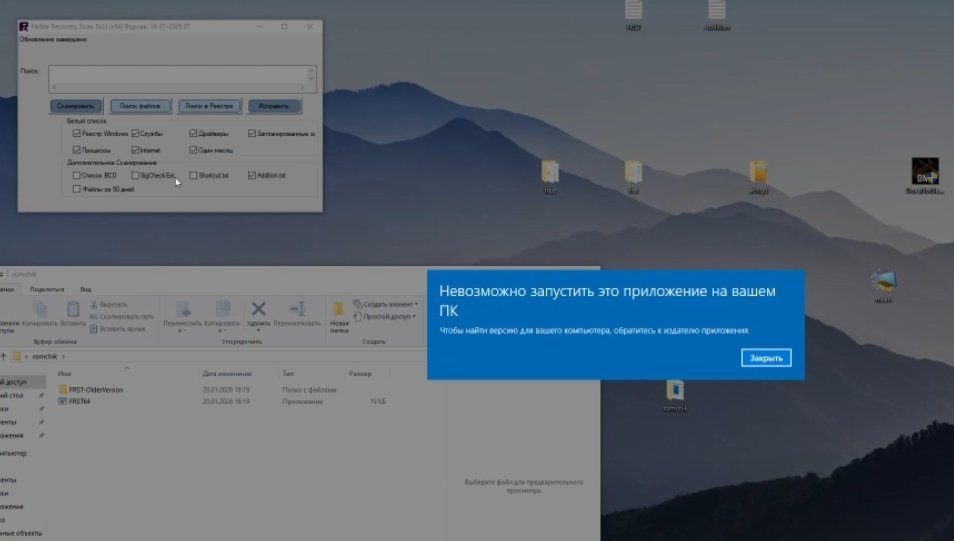
Task: Sort by Дата изменения column header
Action: 227,374
